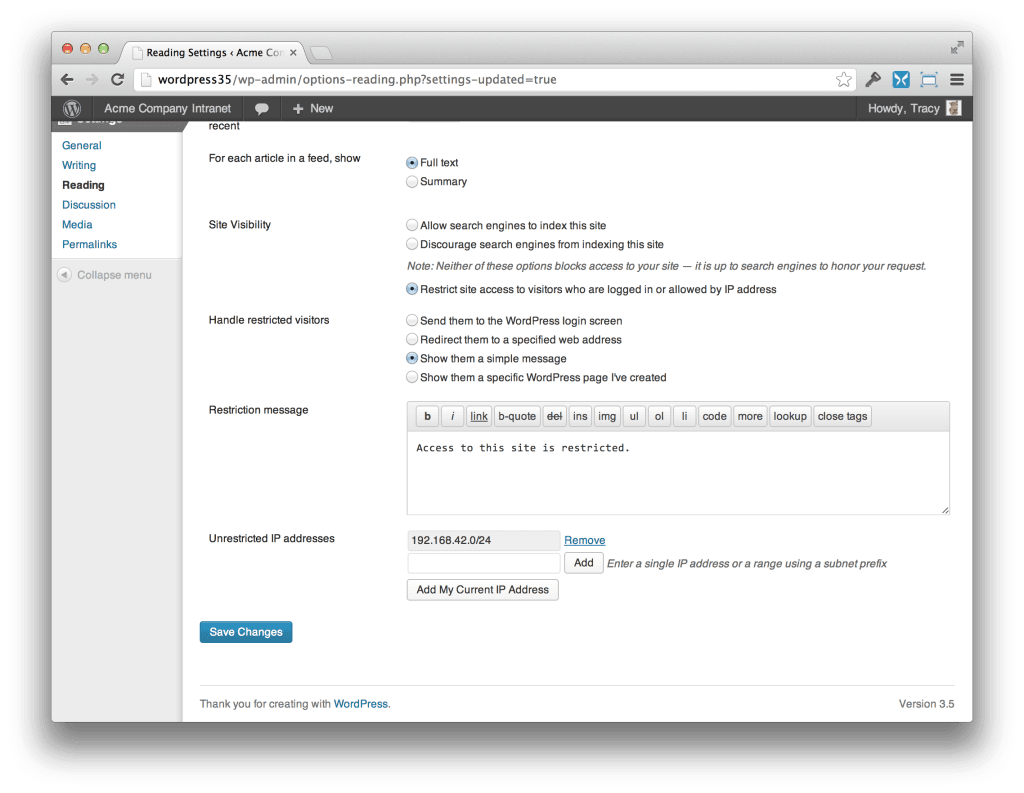Insert an image using the img button
The width and height of the screenshot is (1024, 793).
[x=607, y=416]
